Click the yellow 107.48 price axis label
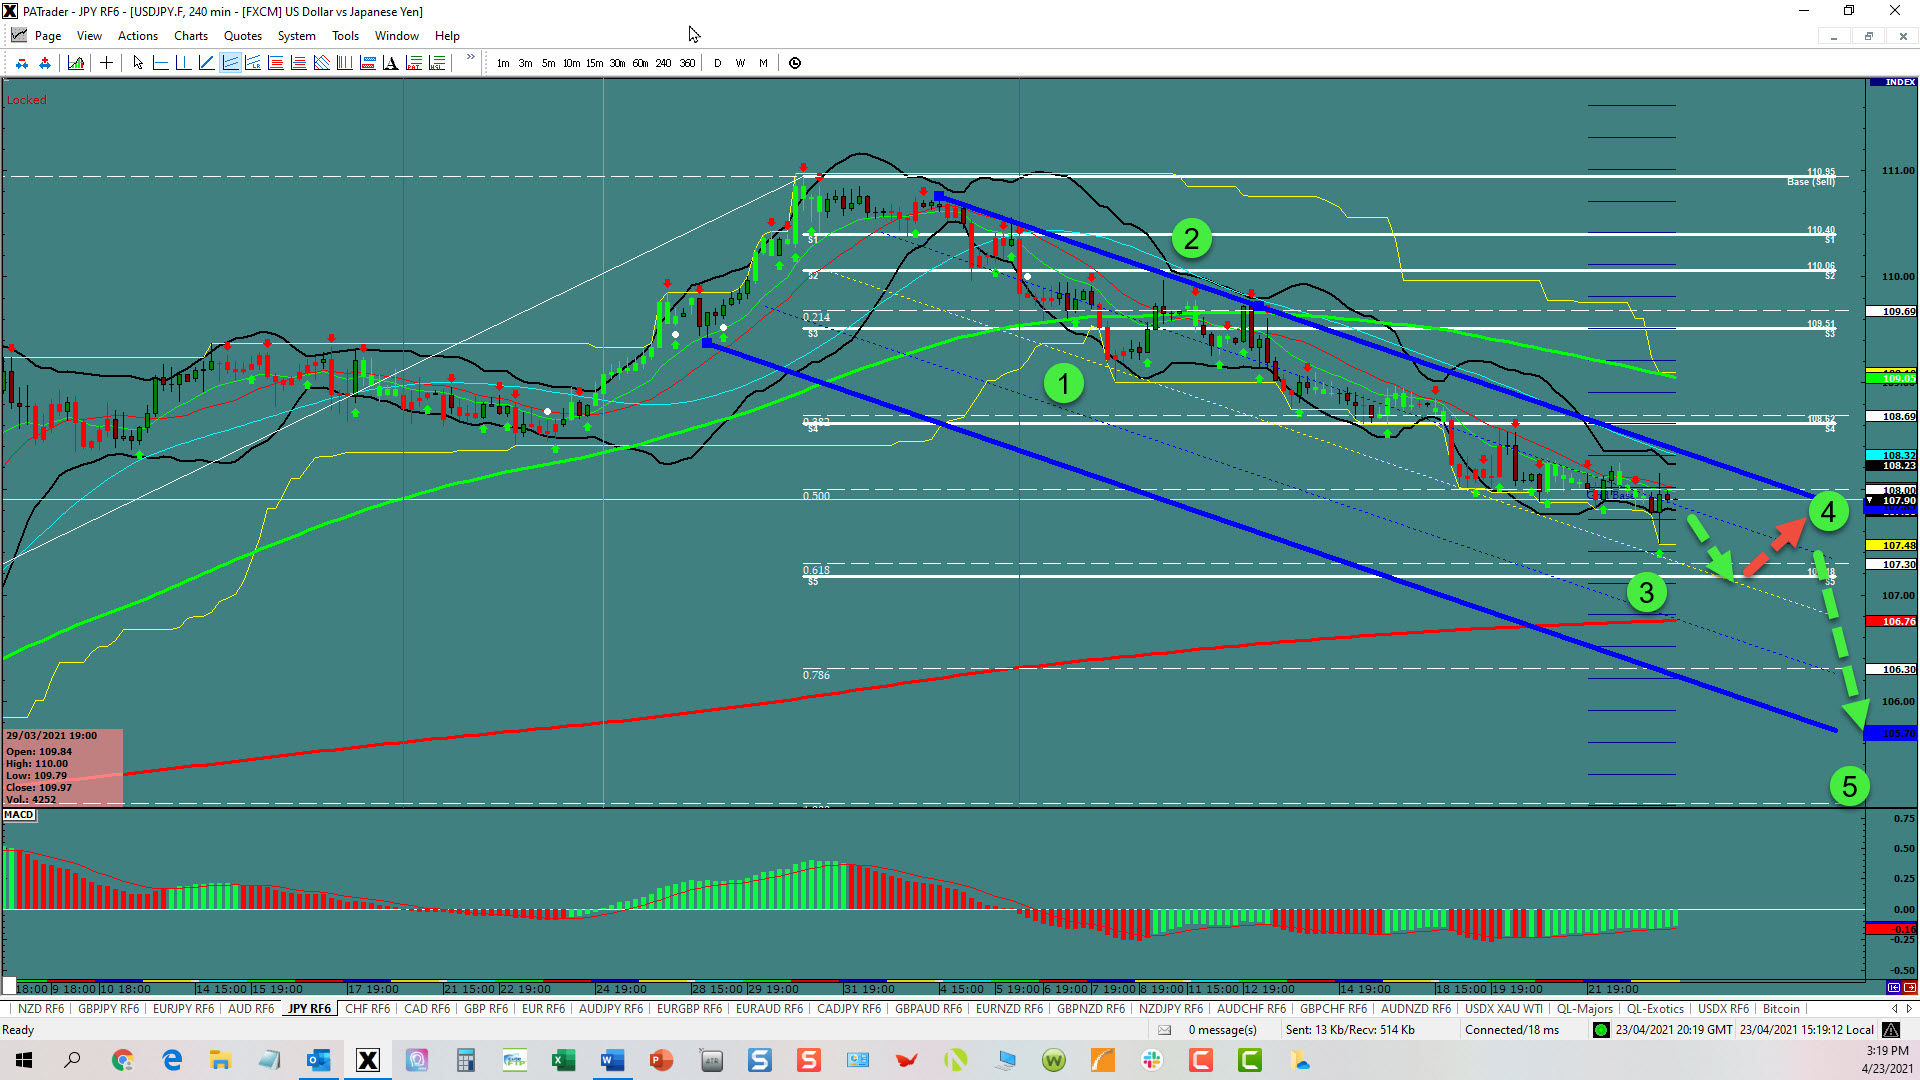This screenshot has width=1920, height=1080. pyautogui.click(x=1892, y=545)
